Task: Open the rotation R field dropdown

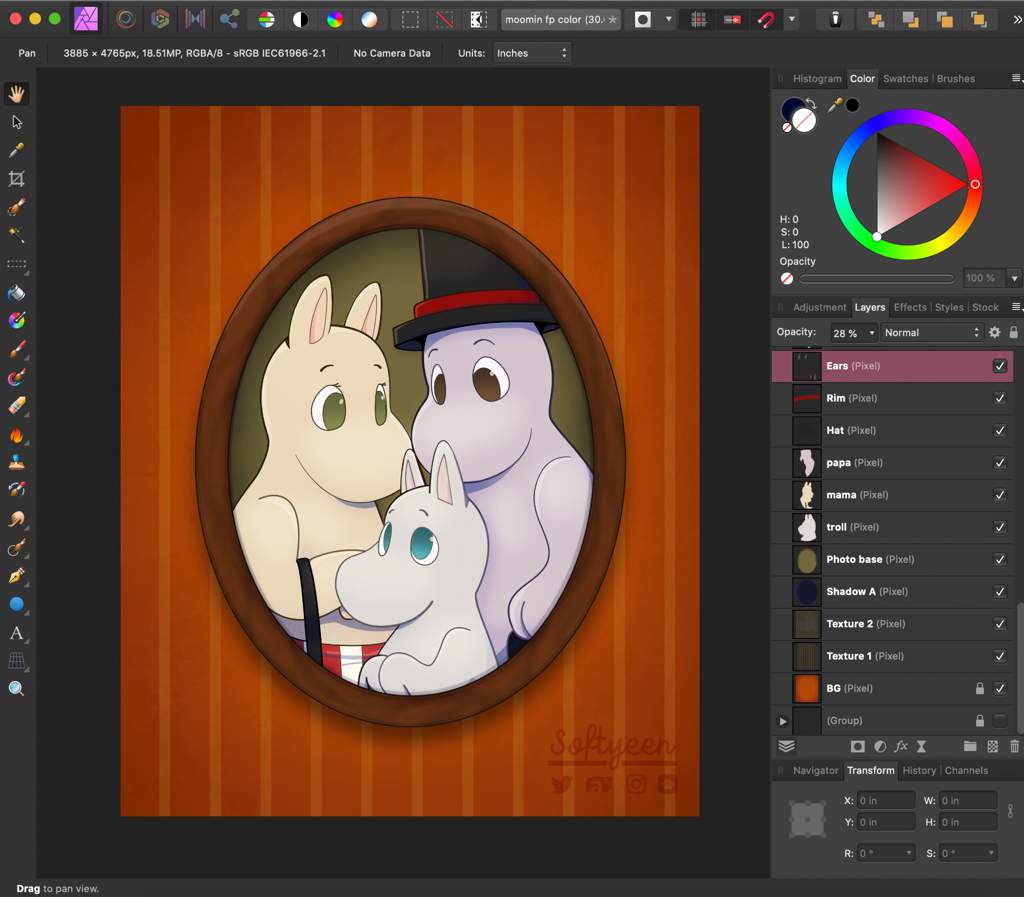Action: click(908, 853)
